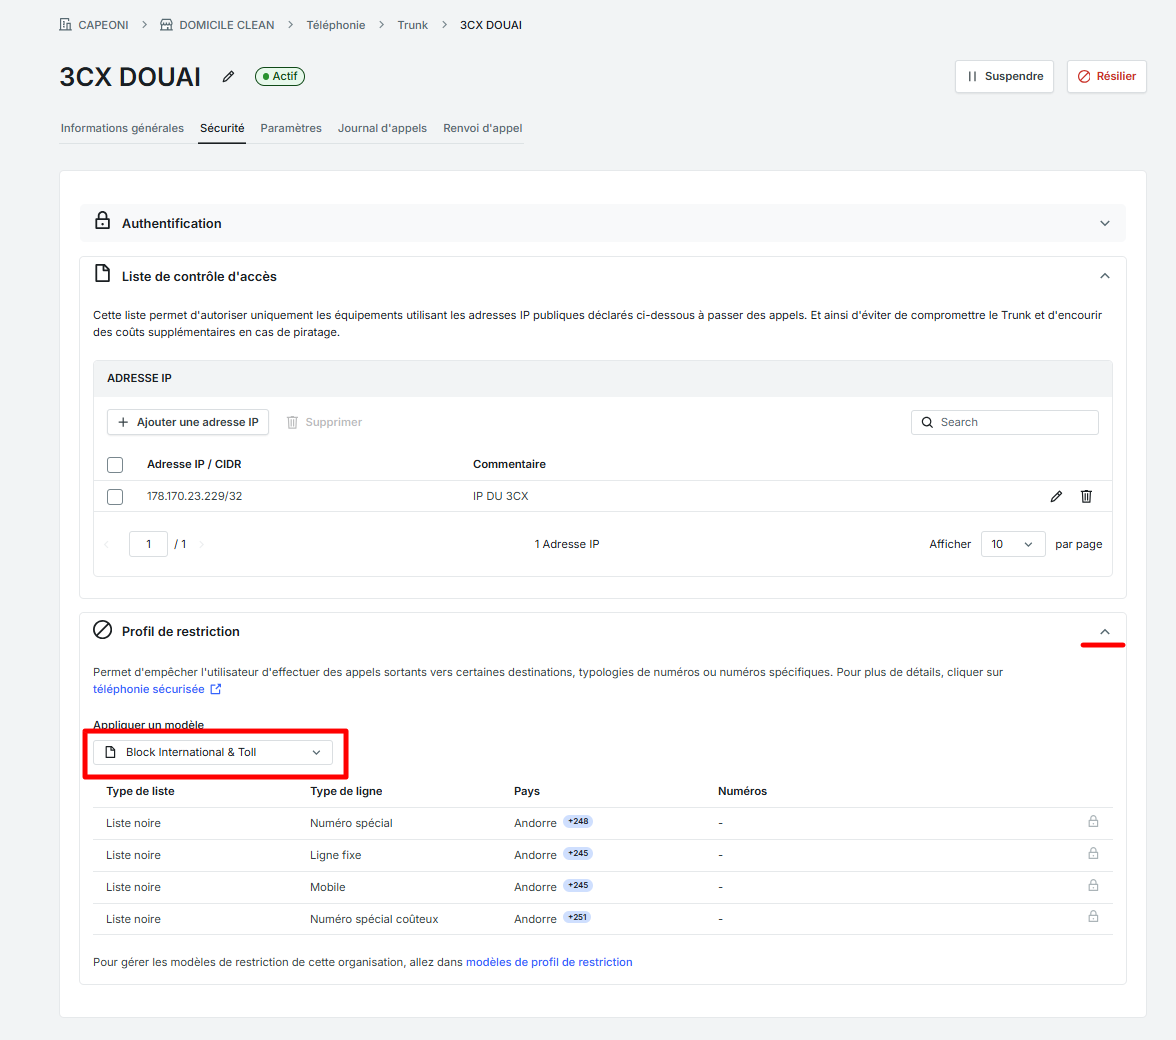The height and width of the screenshot is (1040, 1176).
Task: Navigate to Téléphonie breadcrumb
Action: [x=336, y=25]
